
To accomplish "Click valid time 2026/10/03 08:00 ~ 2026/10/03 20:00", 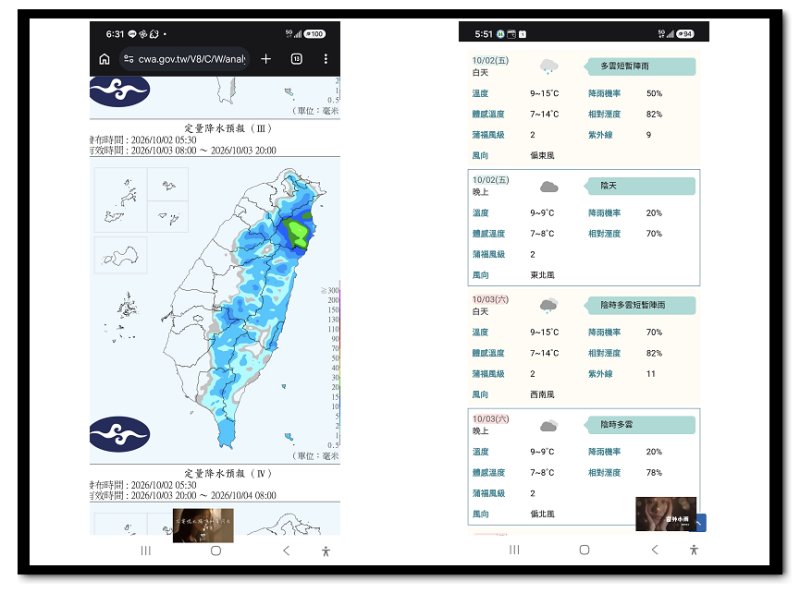I will (x=204, y=151).
